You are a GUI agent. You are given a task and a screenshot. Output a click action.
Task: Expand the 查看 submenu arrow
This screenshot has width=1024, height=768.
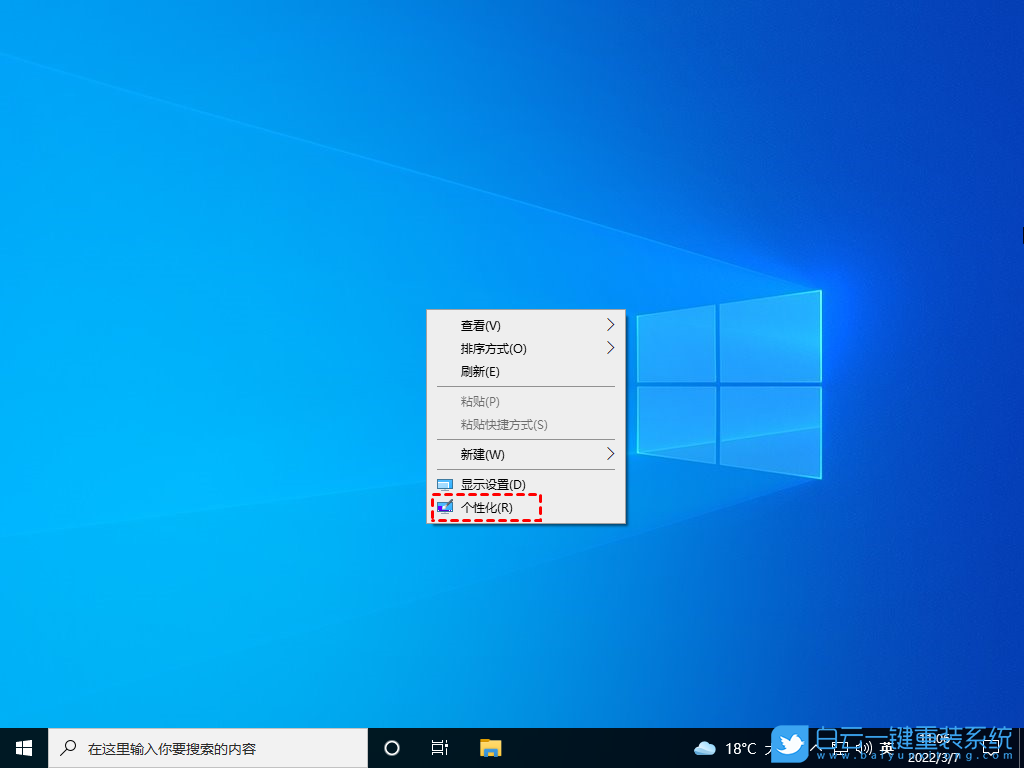click(611, 324)
